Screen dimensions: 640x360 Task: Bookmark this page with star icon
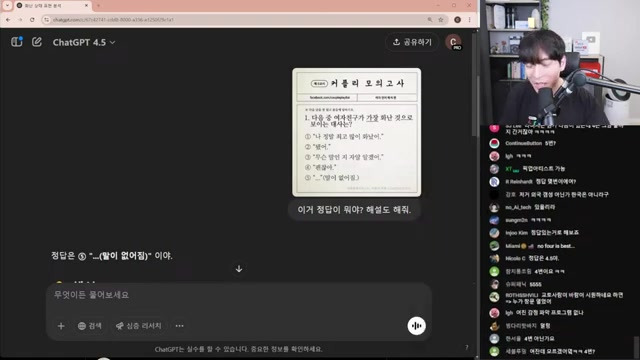coord(440,20)
